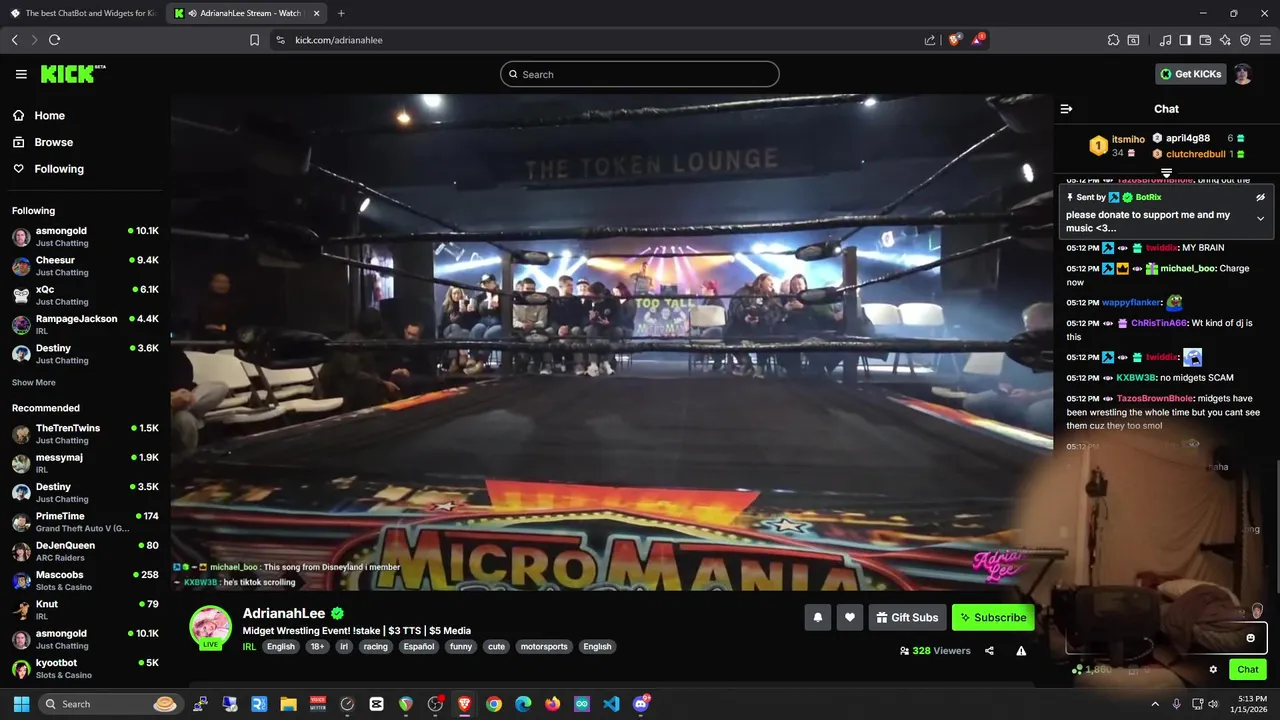Screen dimensions: 1280x720
Task: Open Brave Leo AI icon
Action: (x=1225, y=40)
